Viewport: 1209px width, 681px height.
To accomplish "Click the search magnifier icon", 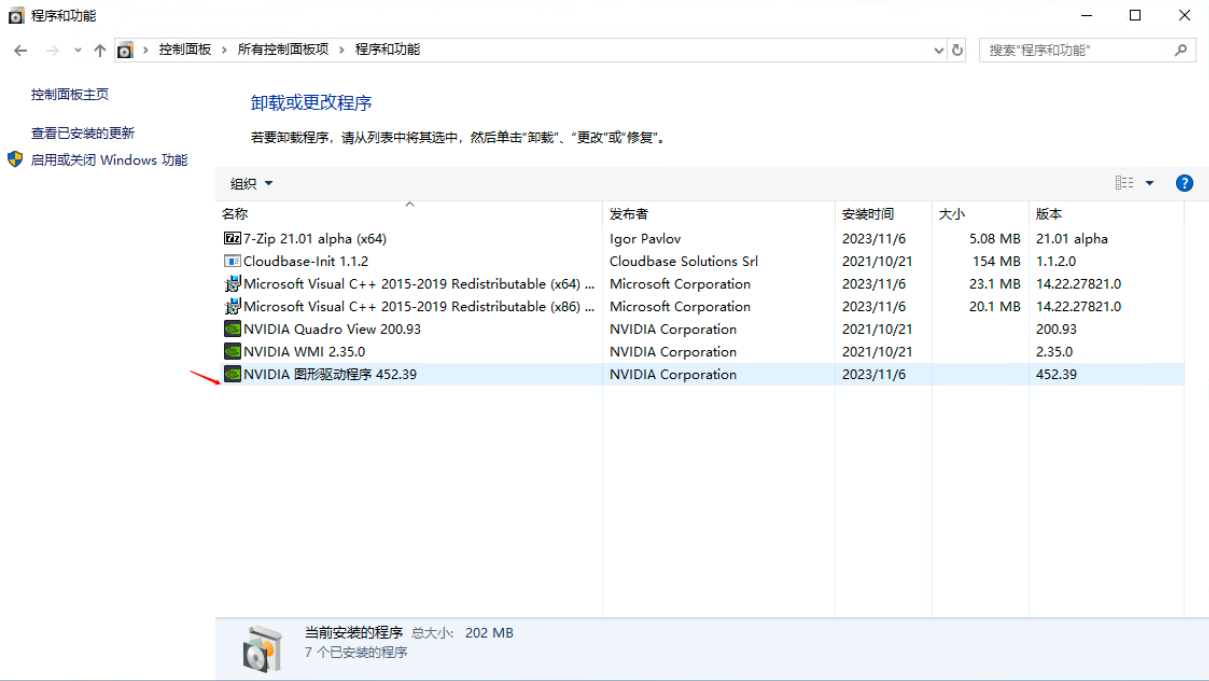I will 1181,50.
